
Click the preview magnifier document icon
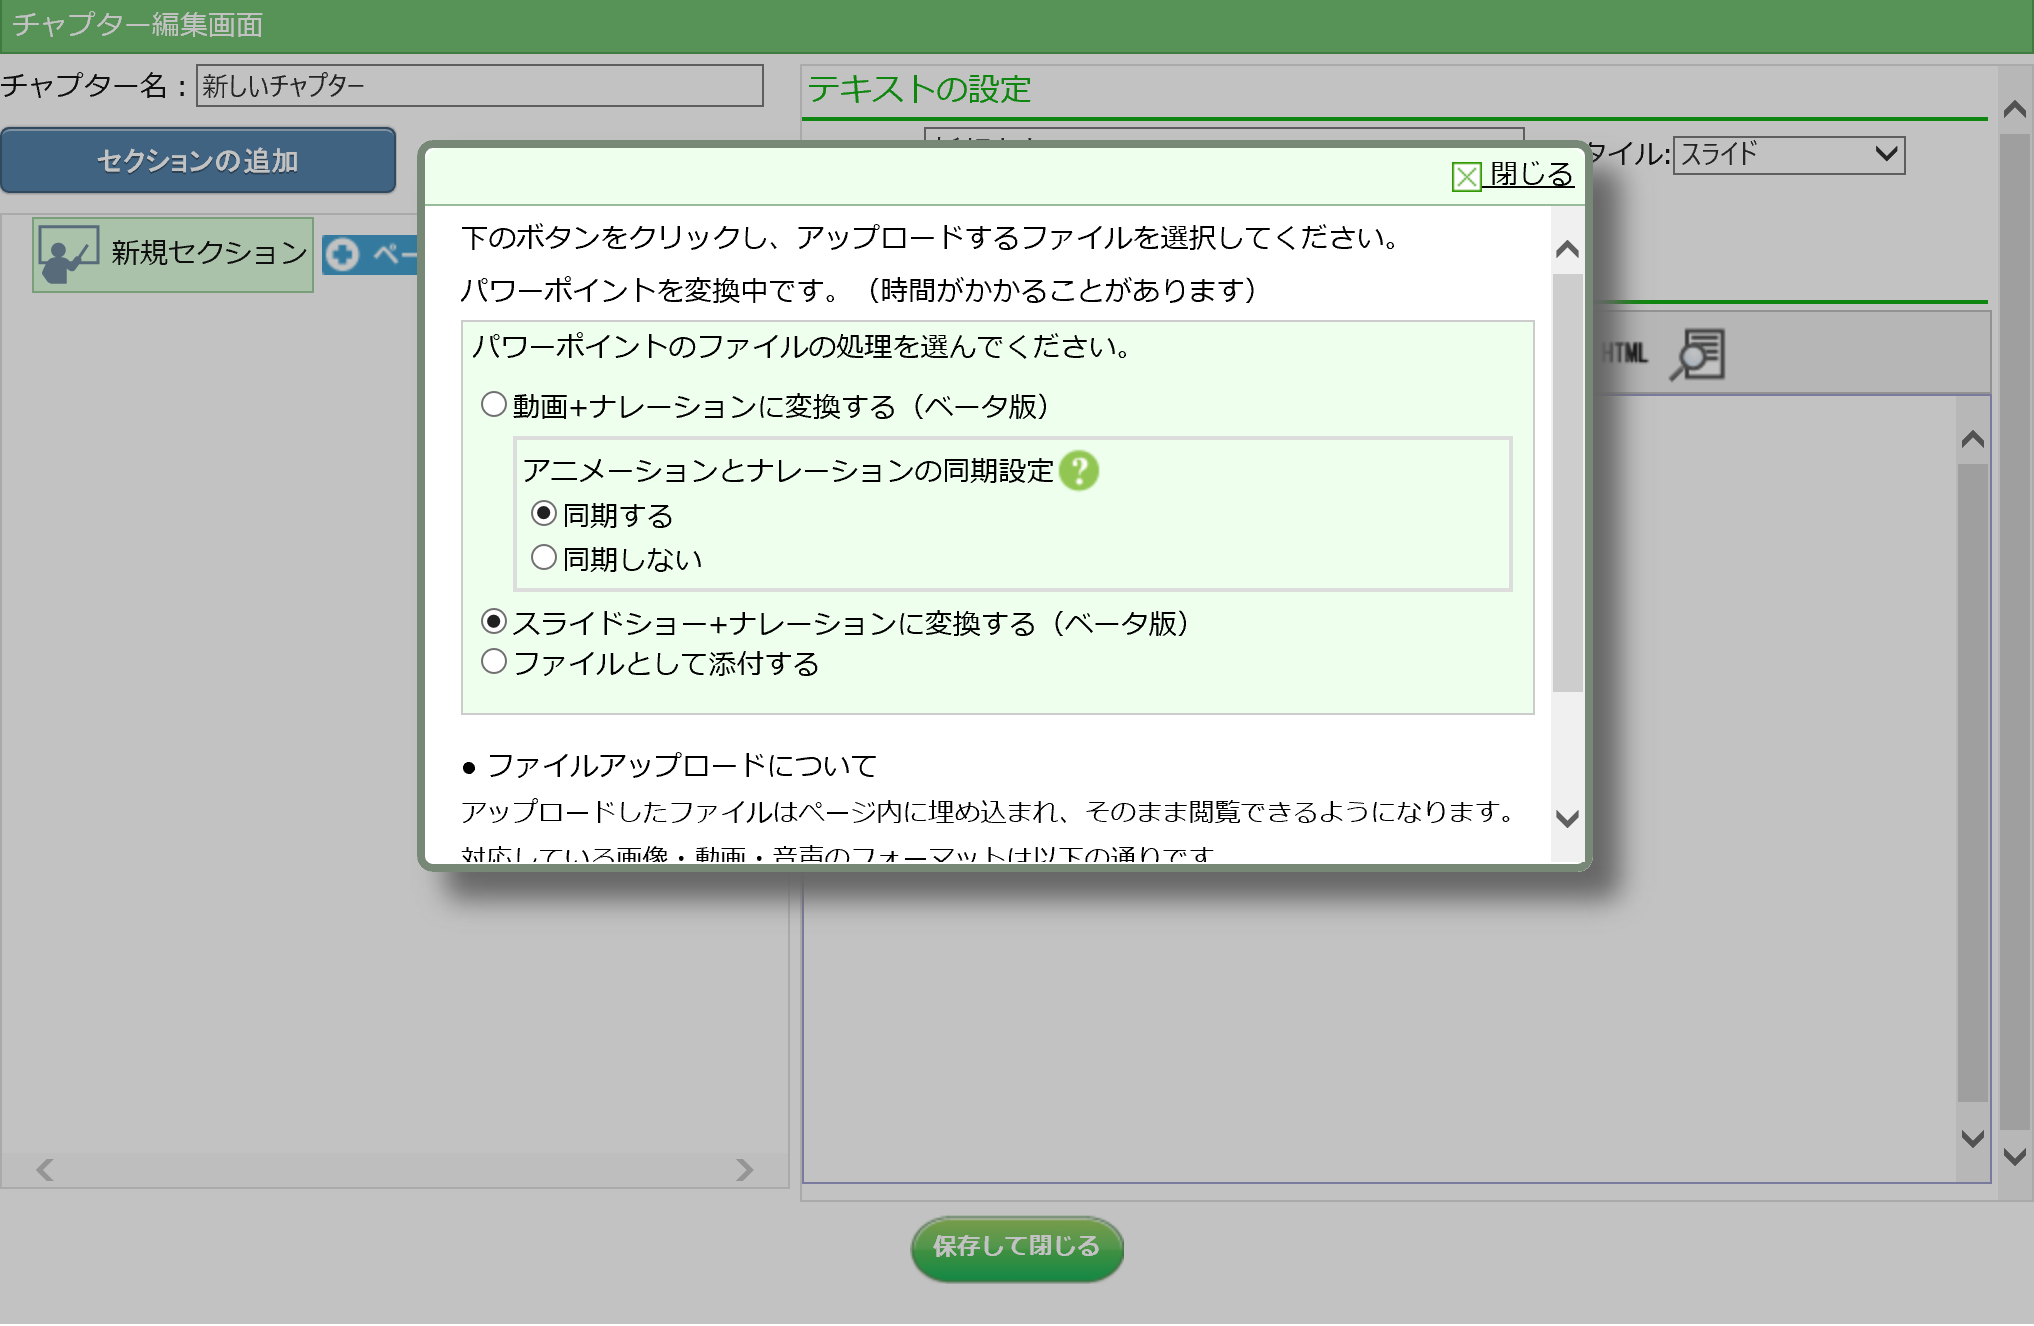click(x=1698, y=354)
